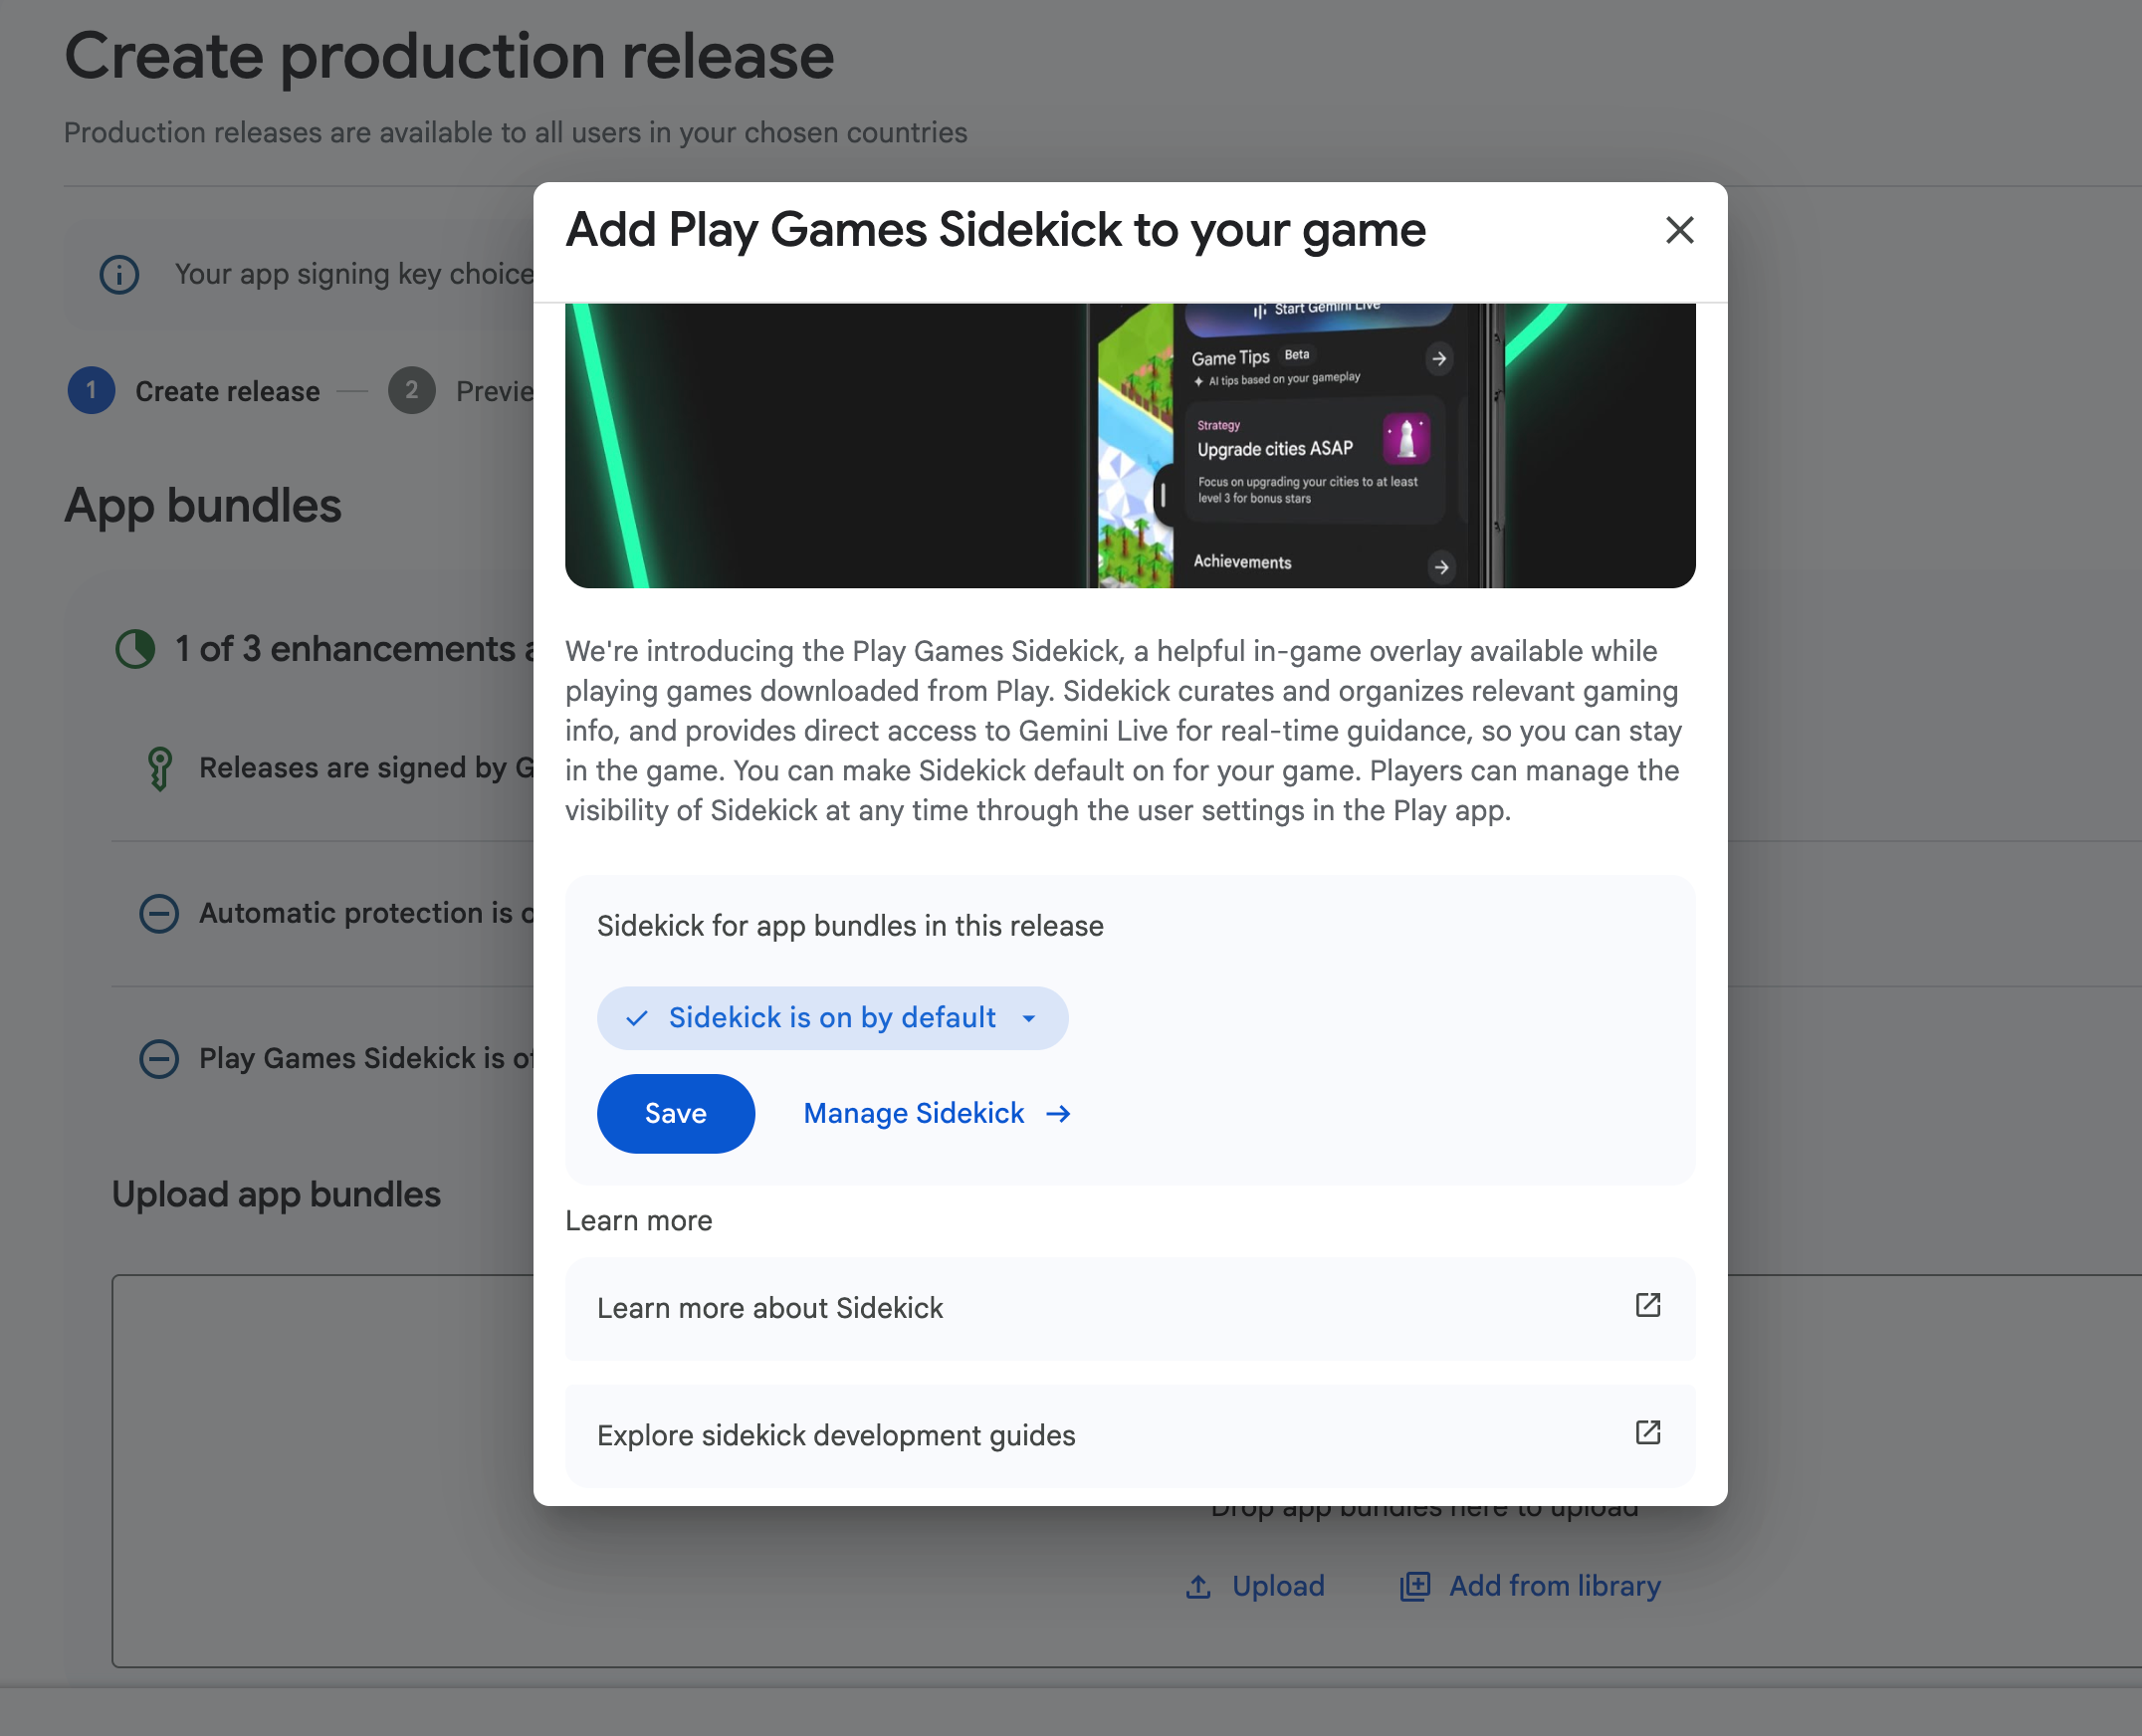This screenshot has width=2142, height=1736.
Task: Click the 'App bundles' heading
Action: [203, 506]
